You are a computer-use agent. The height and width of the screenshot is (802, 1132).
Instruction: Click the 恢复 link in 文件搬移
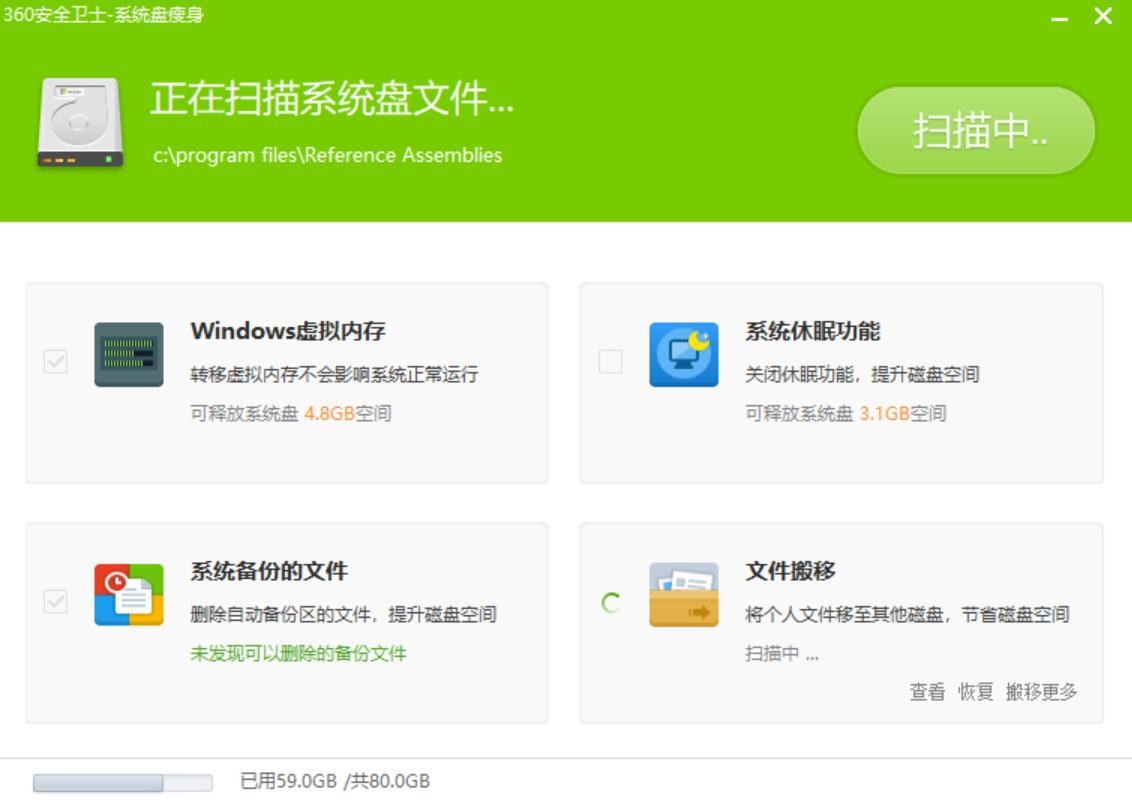[976, 692]
